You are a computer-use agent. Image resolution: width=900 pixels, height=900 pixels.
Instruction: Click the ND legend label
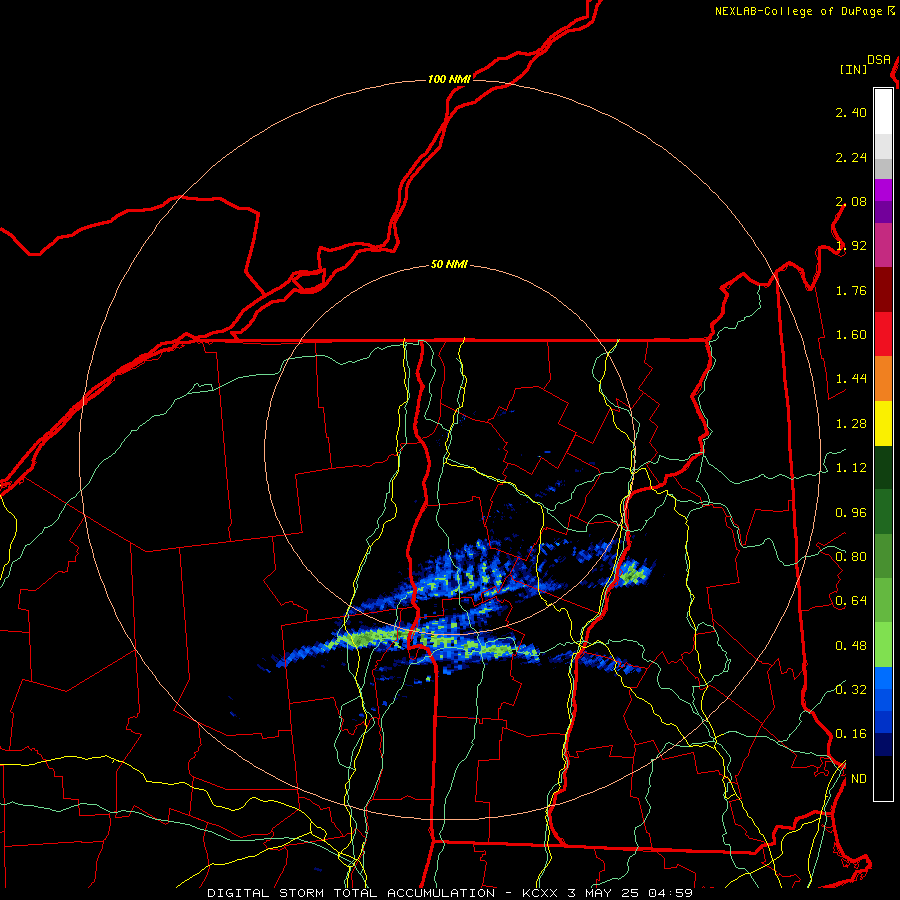[x=859, y=779]
